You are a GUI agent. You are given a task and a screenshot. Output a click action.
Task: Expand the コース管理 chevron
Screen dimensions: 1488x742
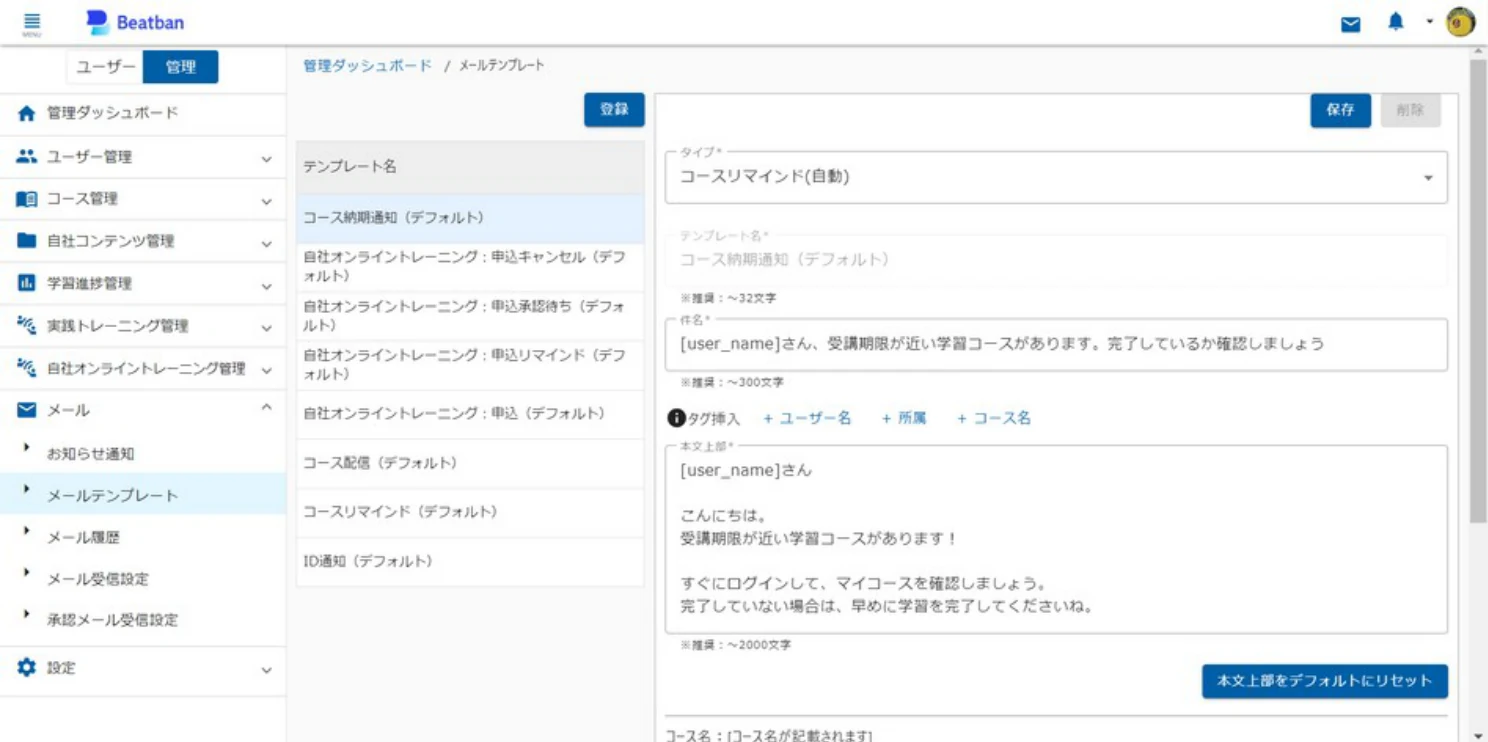266,201
